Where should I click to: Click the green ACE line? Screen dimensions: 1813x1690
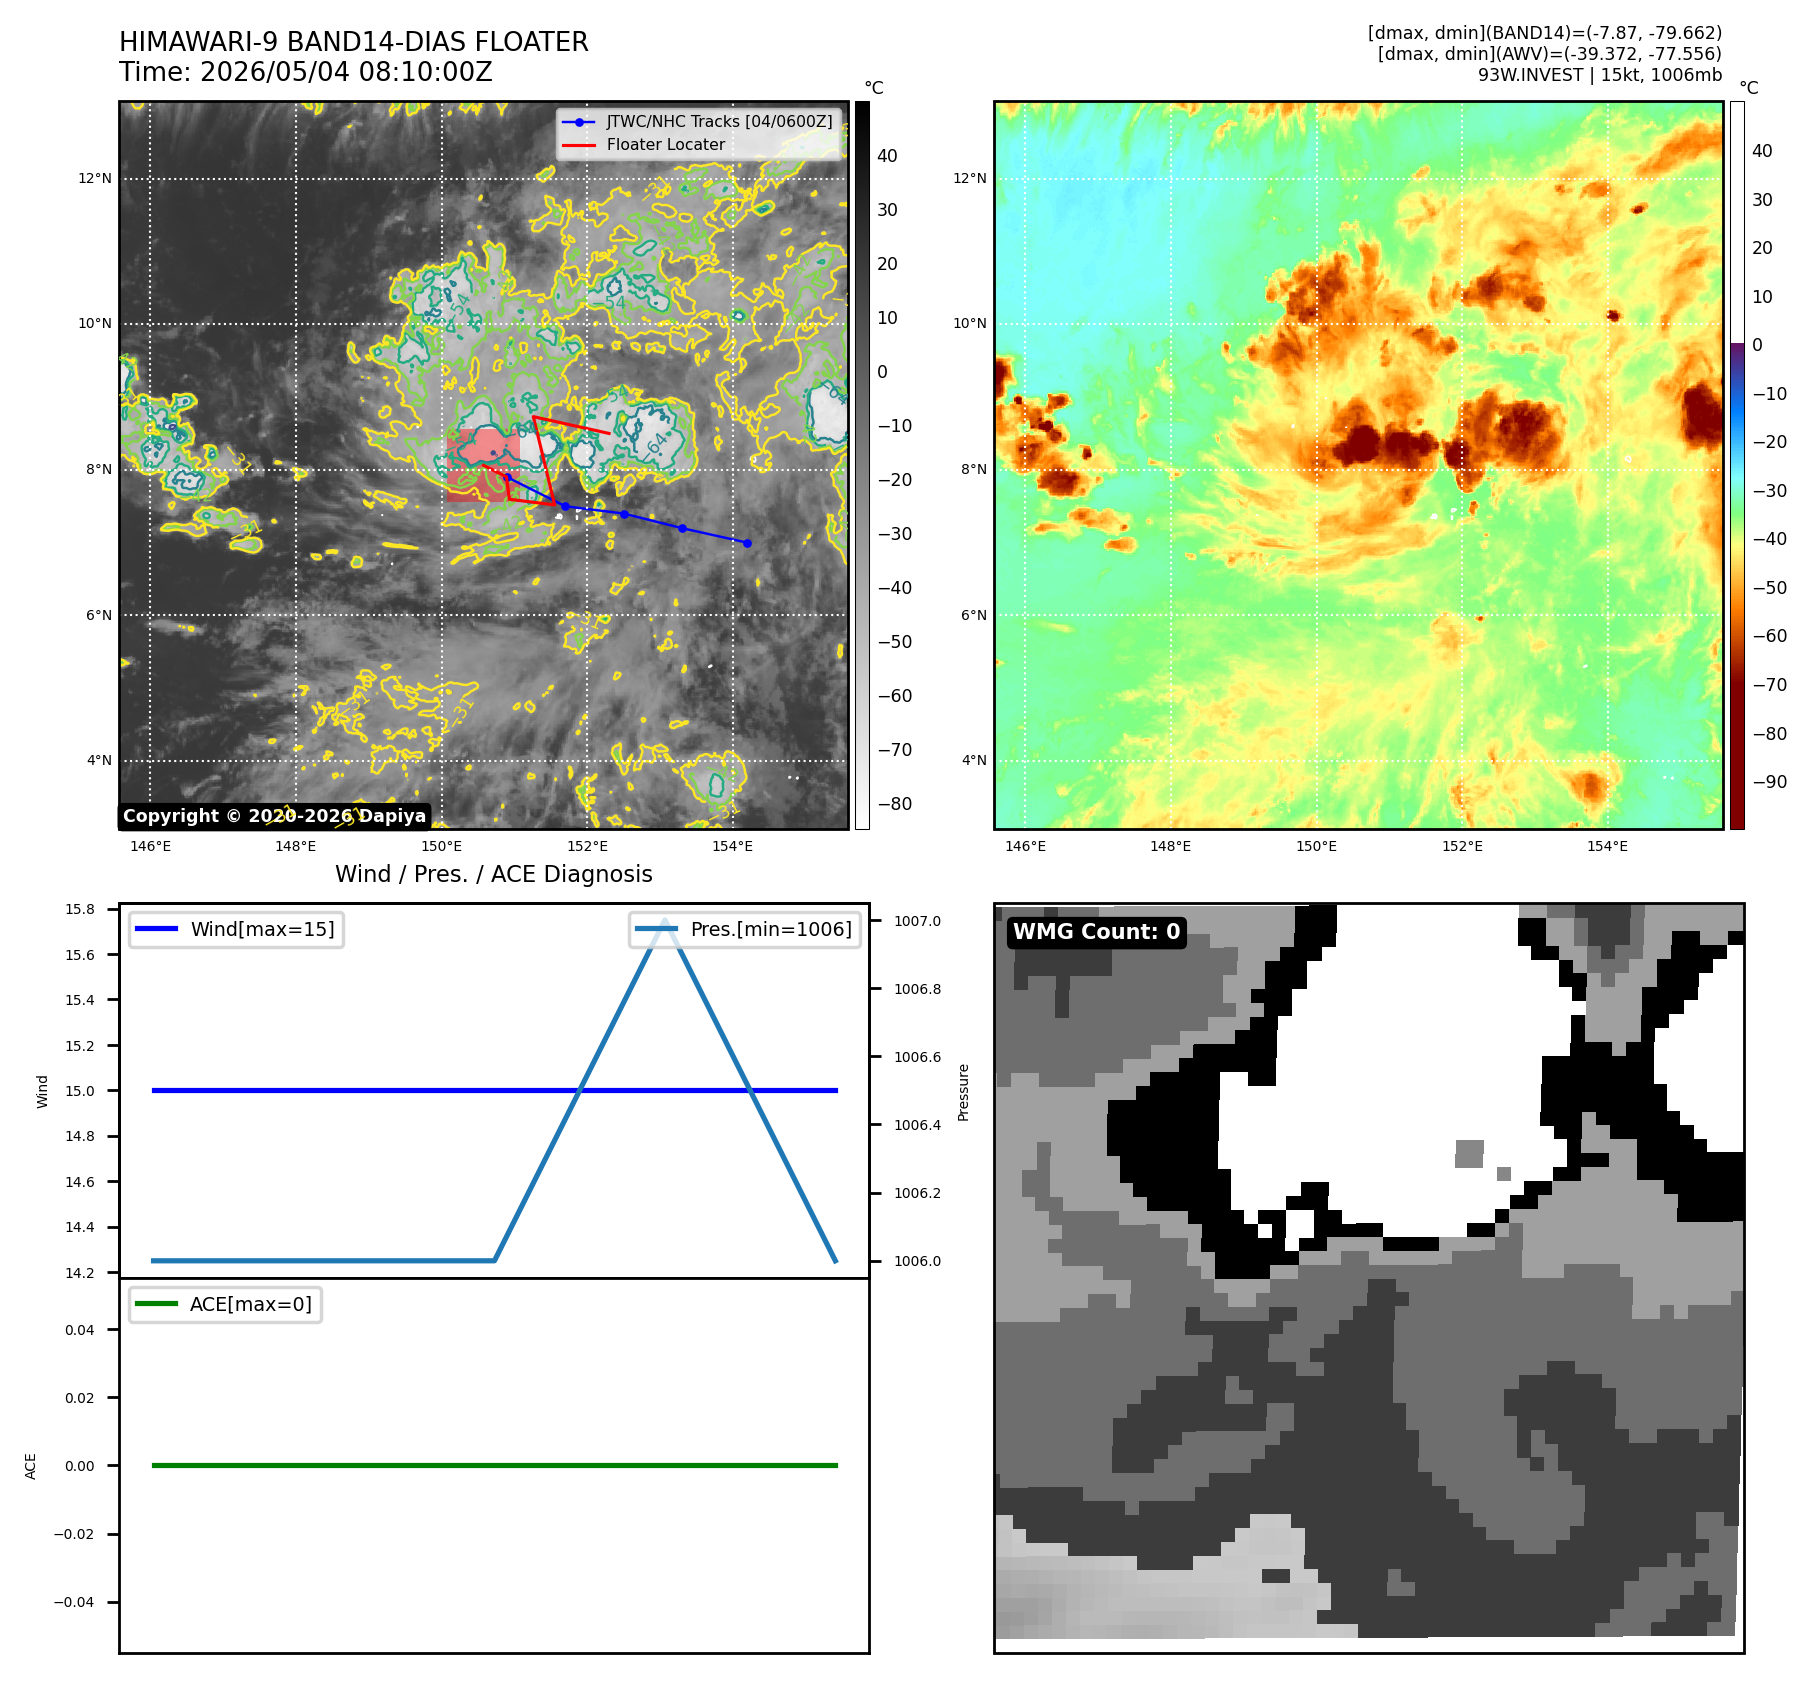point(494,1465)
